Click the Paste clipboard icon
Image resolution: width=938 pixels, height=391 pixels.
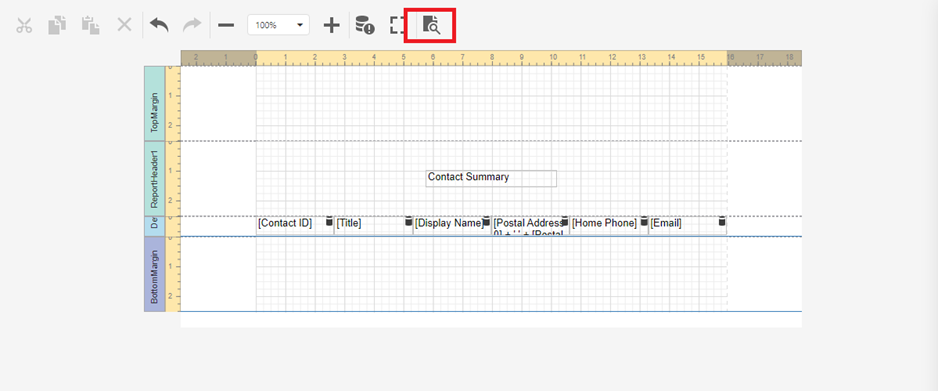(90, 25)
